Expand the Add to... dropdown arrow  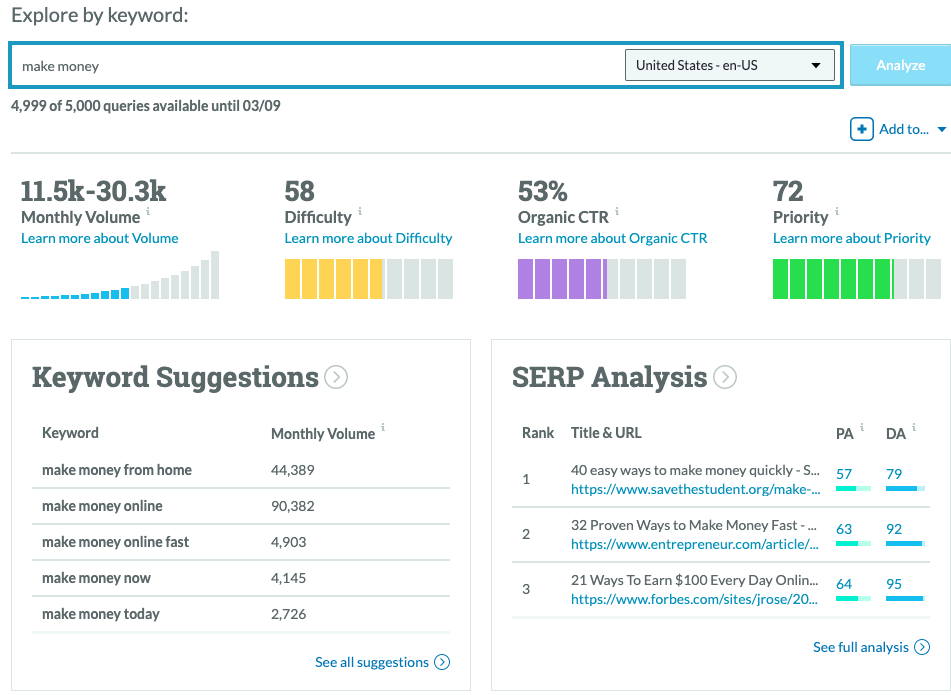tap(941, 129)
